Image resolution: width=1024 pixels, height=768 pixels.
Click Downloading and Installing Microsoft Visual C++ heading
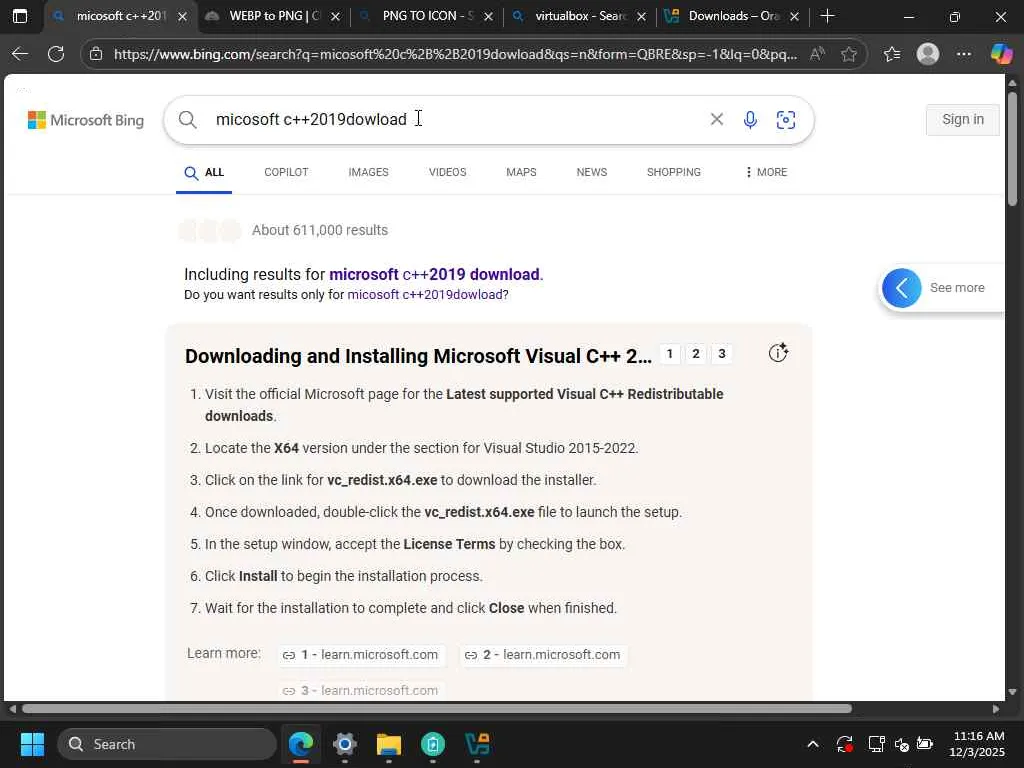pyautogui.click(x=418, y=356)
